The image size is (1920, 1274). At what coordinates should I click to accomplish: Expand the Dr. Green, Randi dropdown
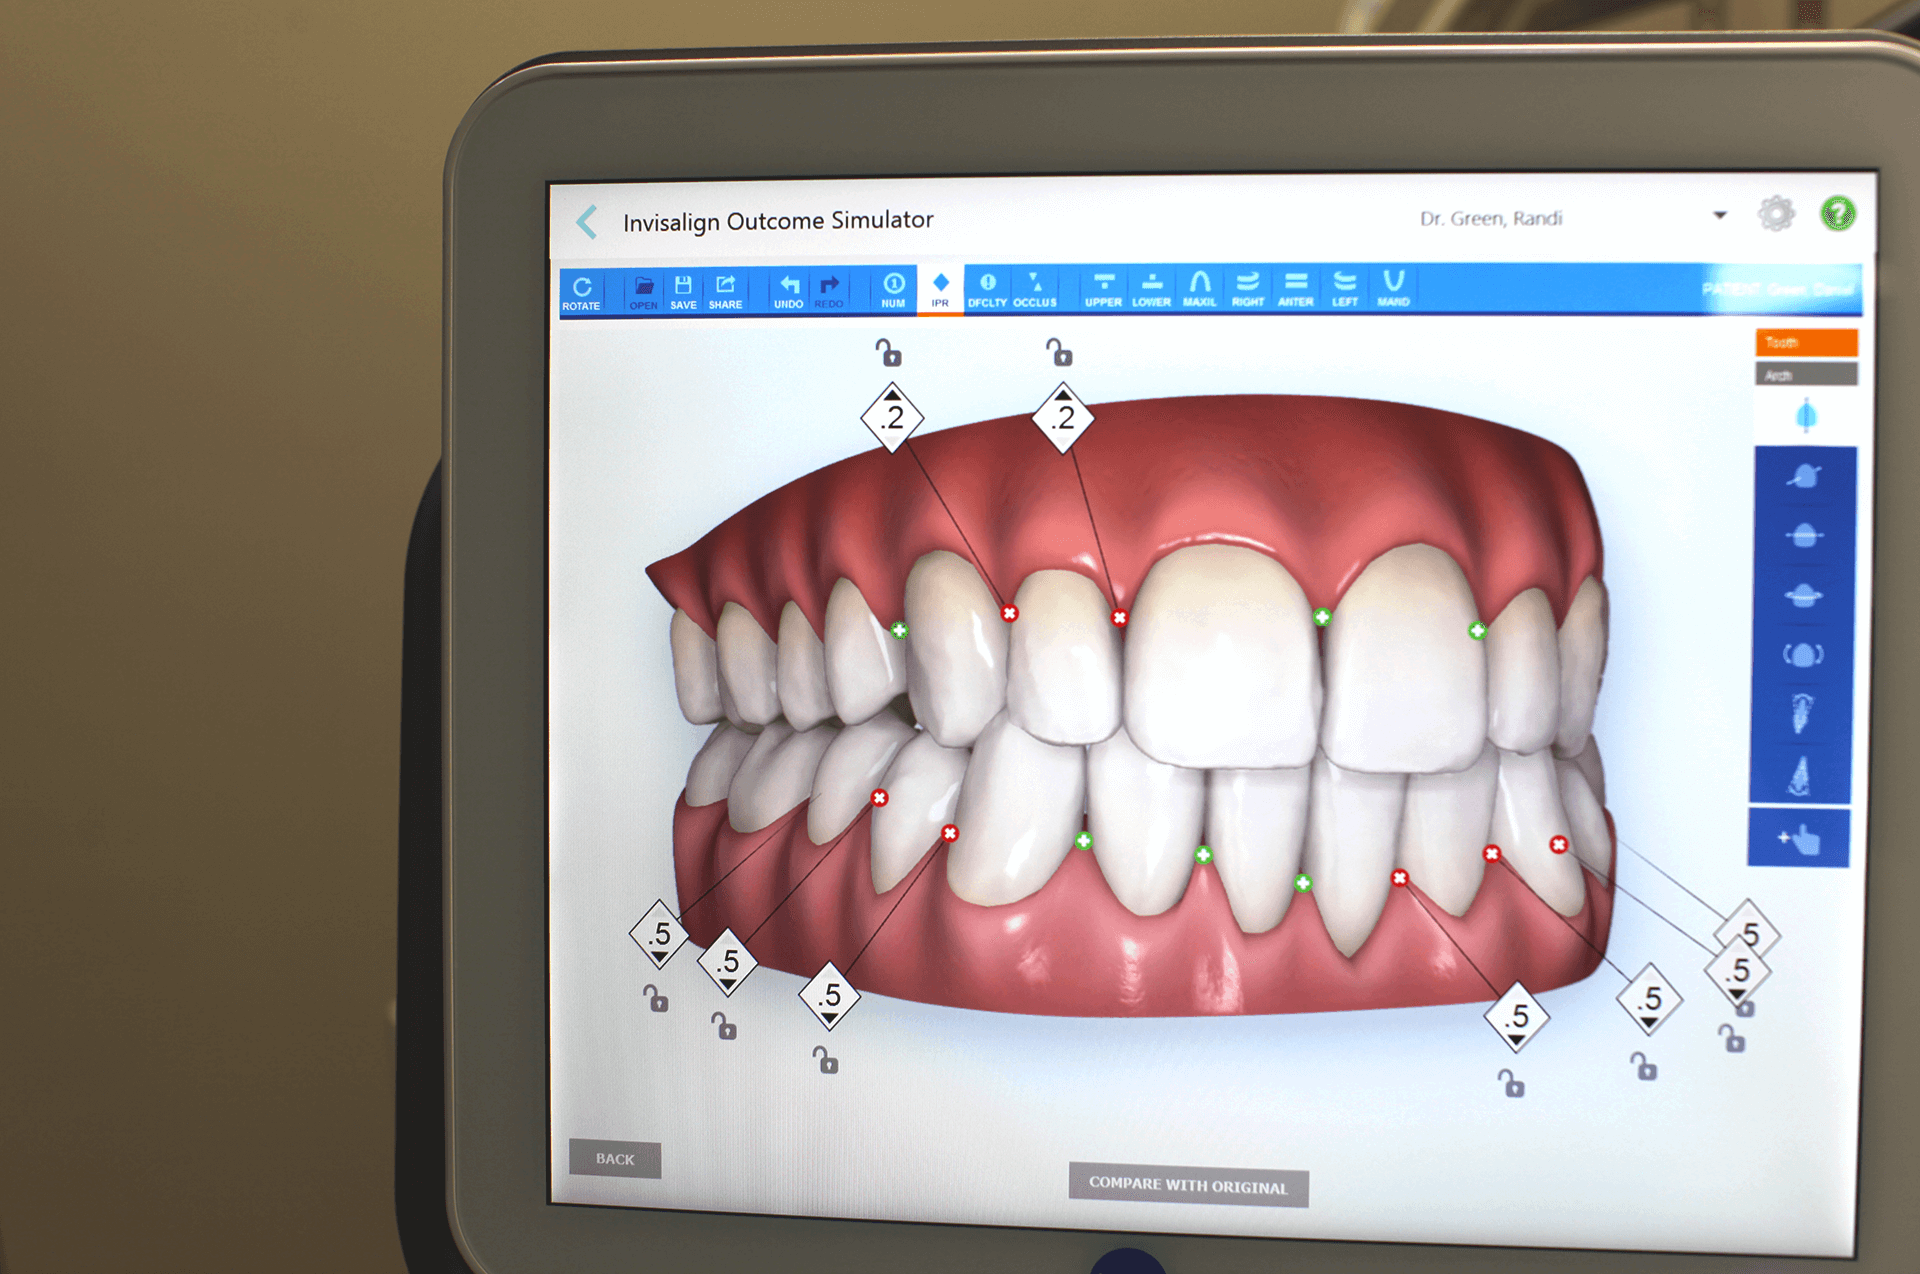(x=1720, y=215)
